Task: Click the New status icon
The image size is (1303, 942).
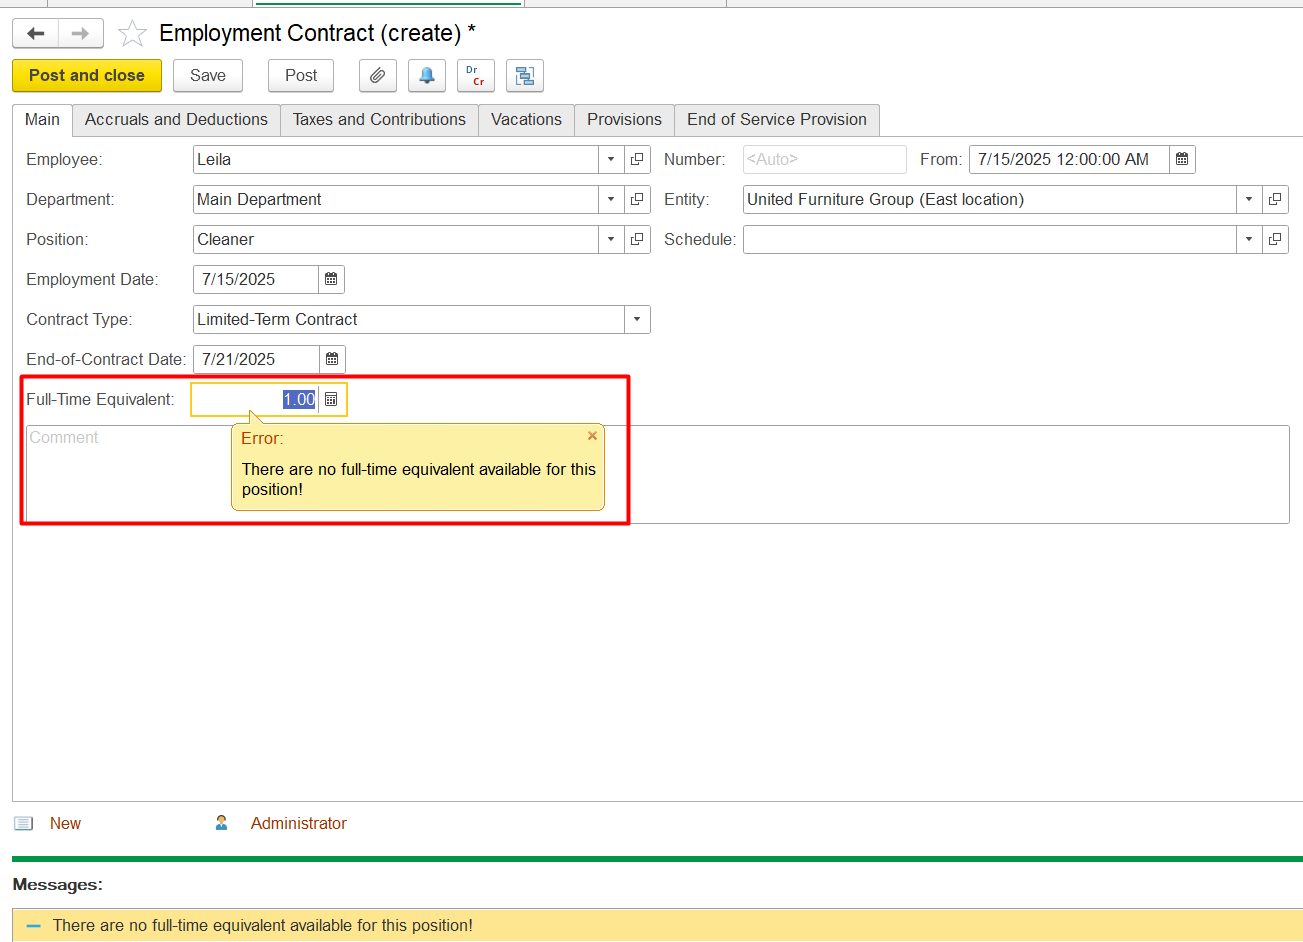Action: [x=23, y=823]
